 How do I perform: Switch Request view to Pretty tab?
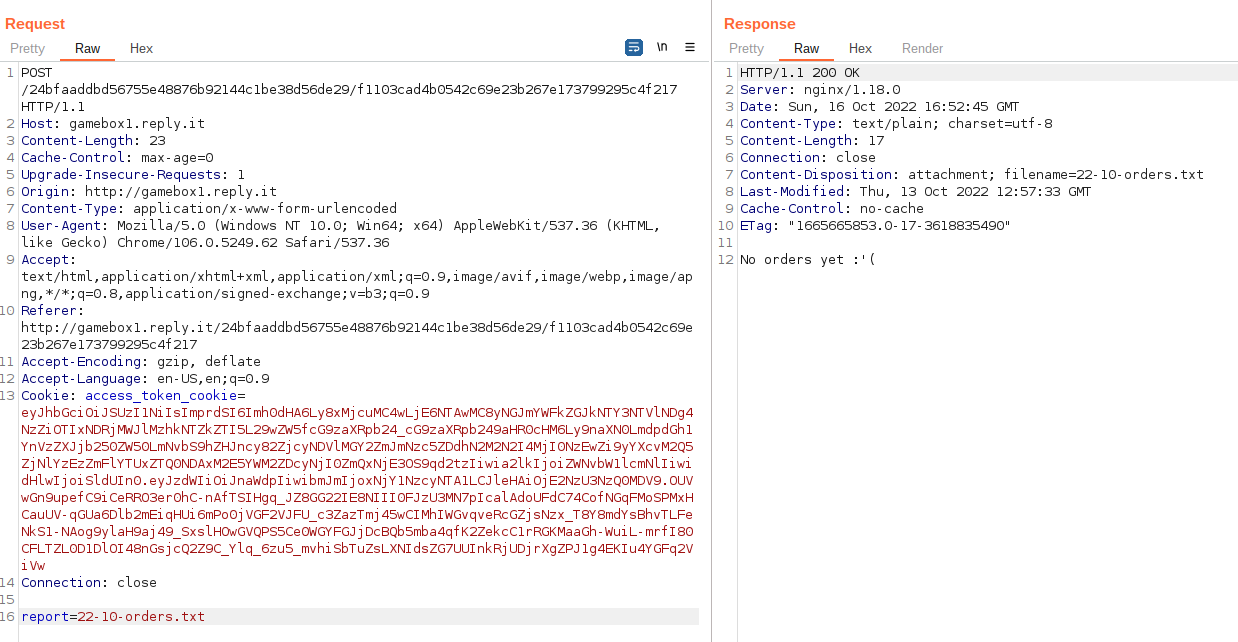tap(28, 48)
